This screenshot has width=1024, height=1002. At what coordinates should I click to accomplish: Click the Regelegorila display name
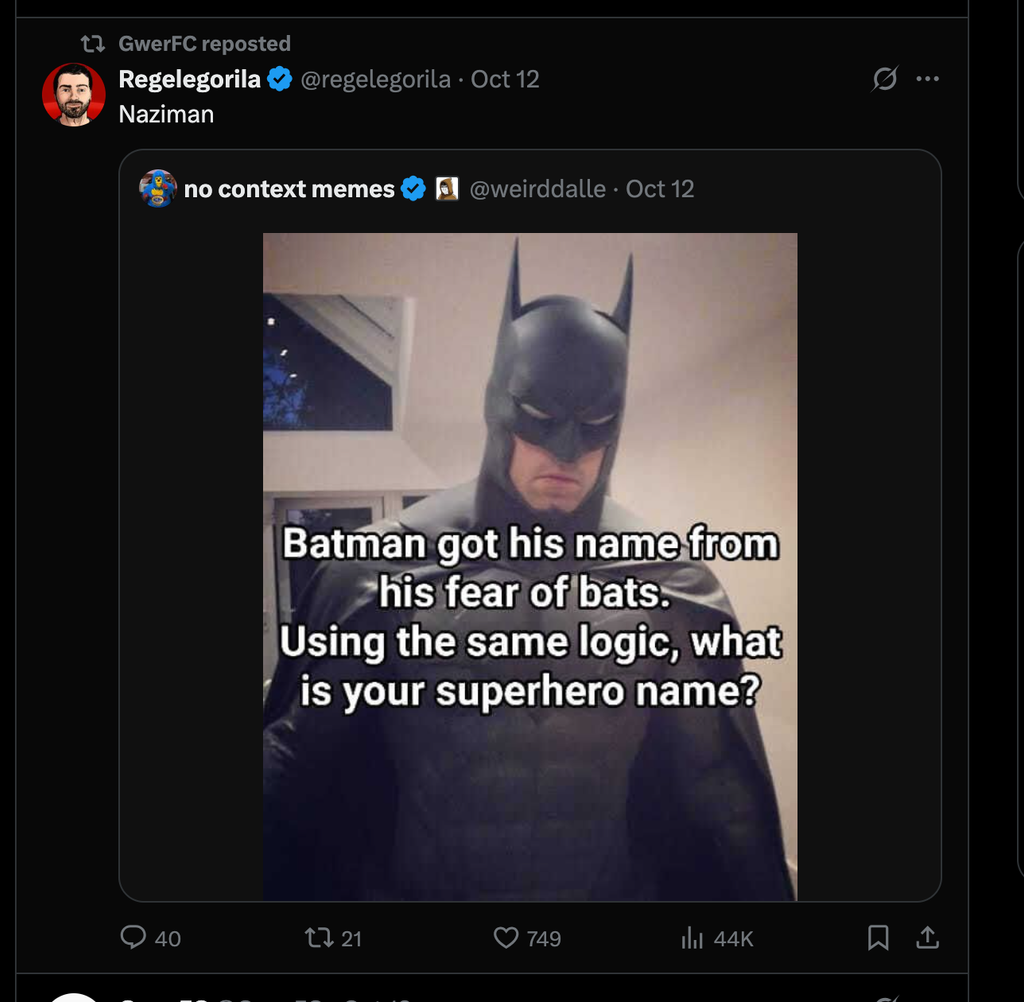pyautogui.click(x=189, y=79)
